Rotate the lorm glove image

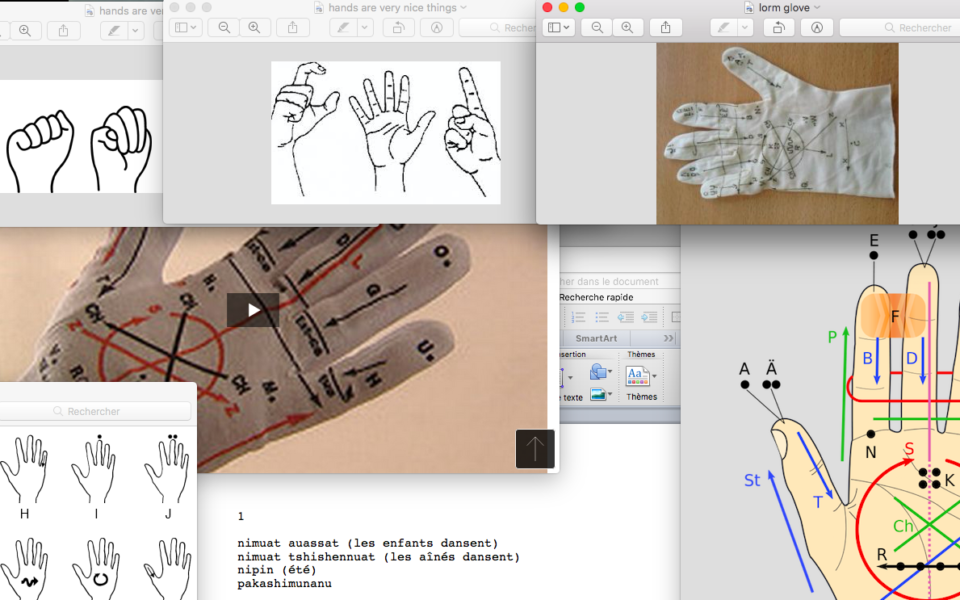778,28
